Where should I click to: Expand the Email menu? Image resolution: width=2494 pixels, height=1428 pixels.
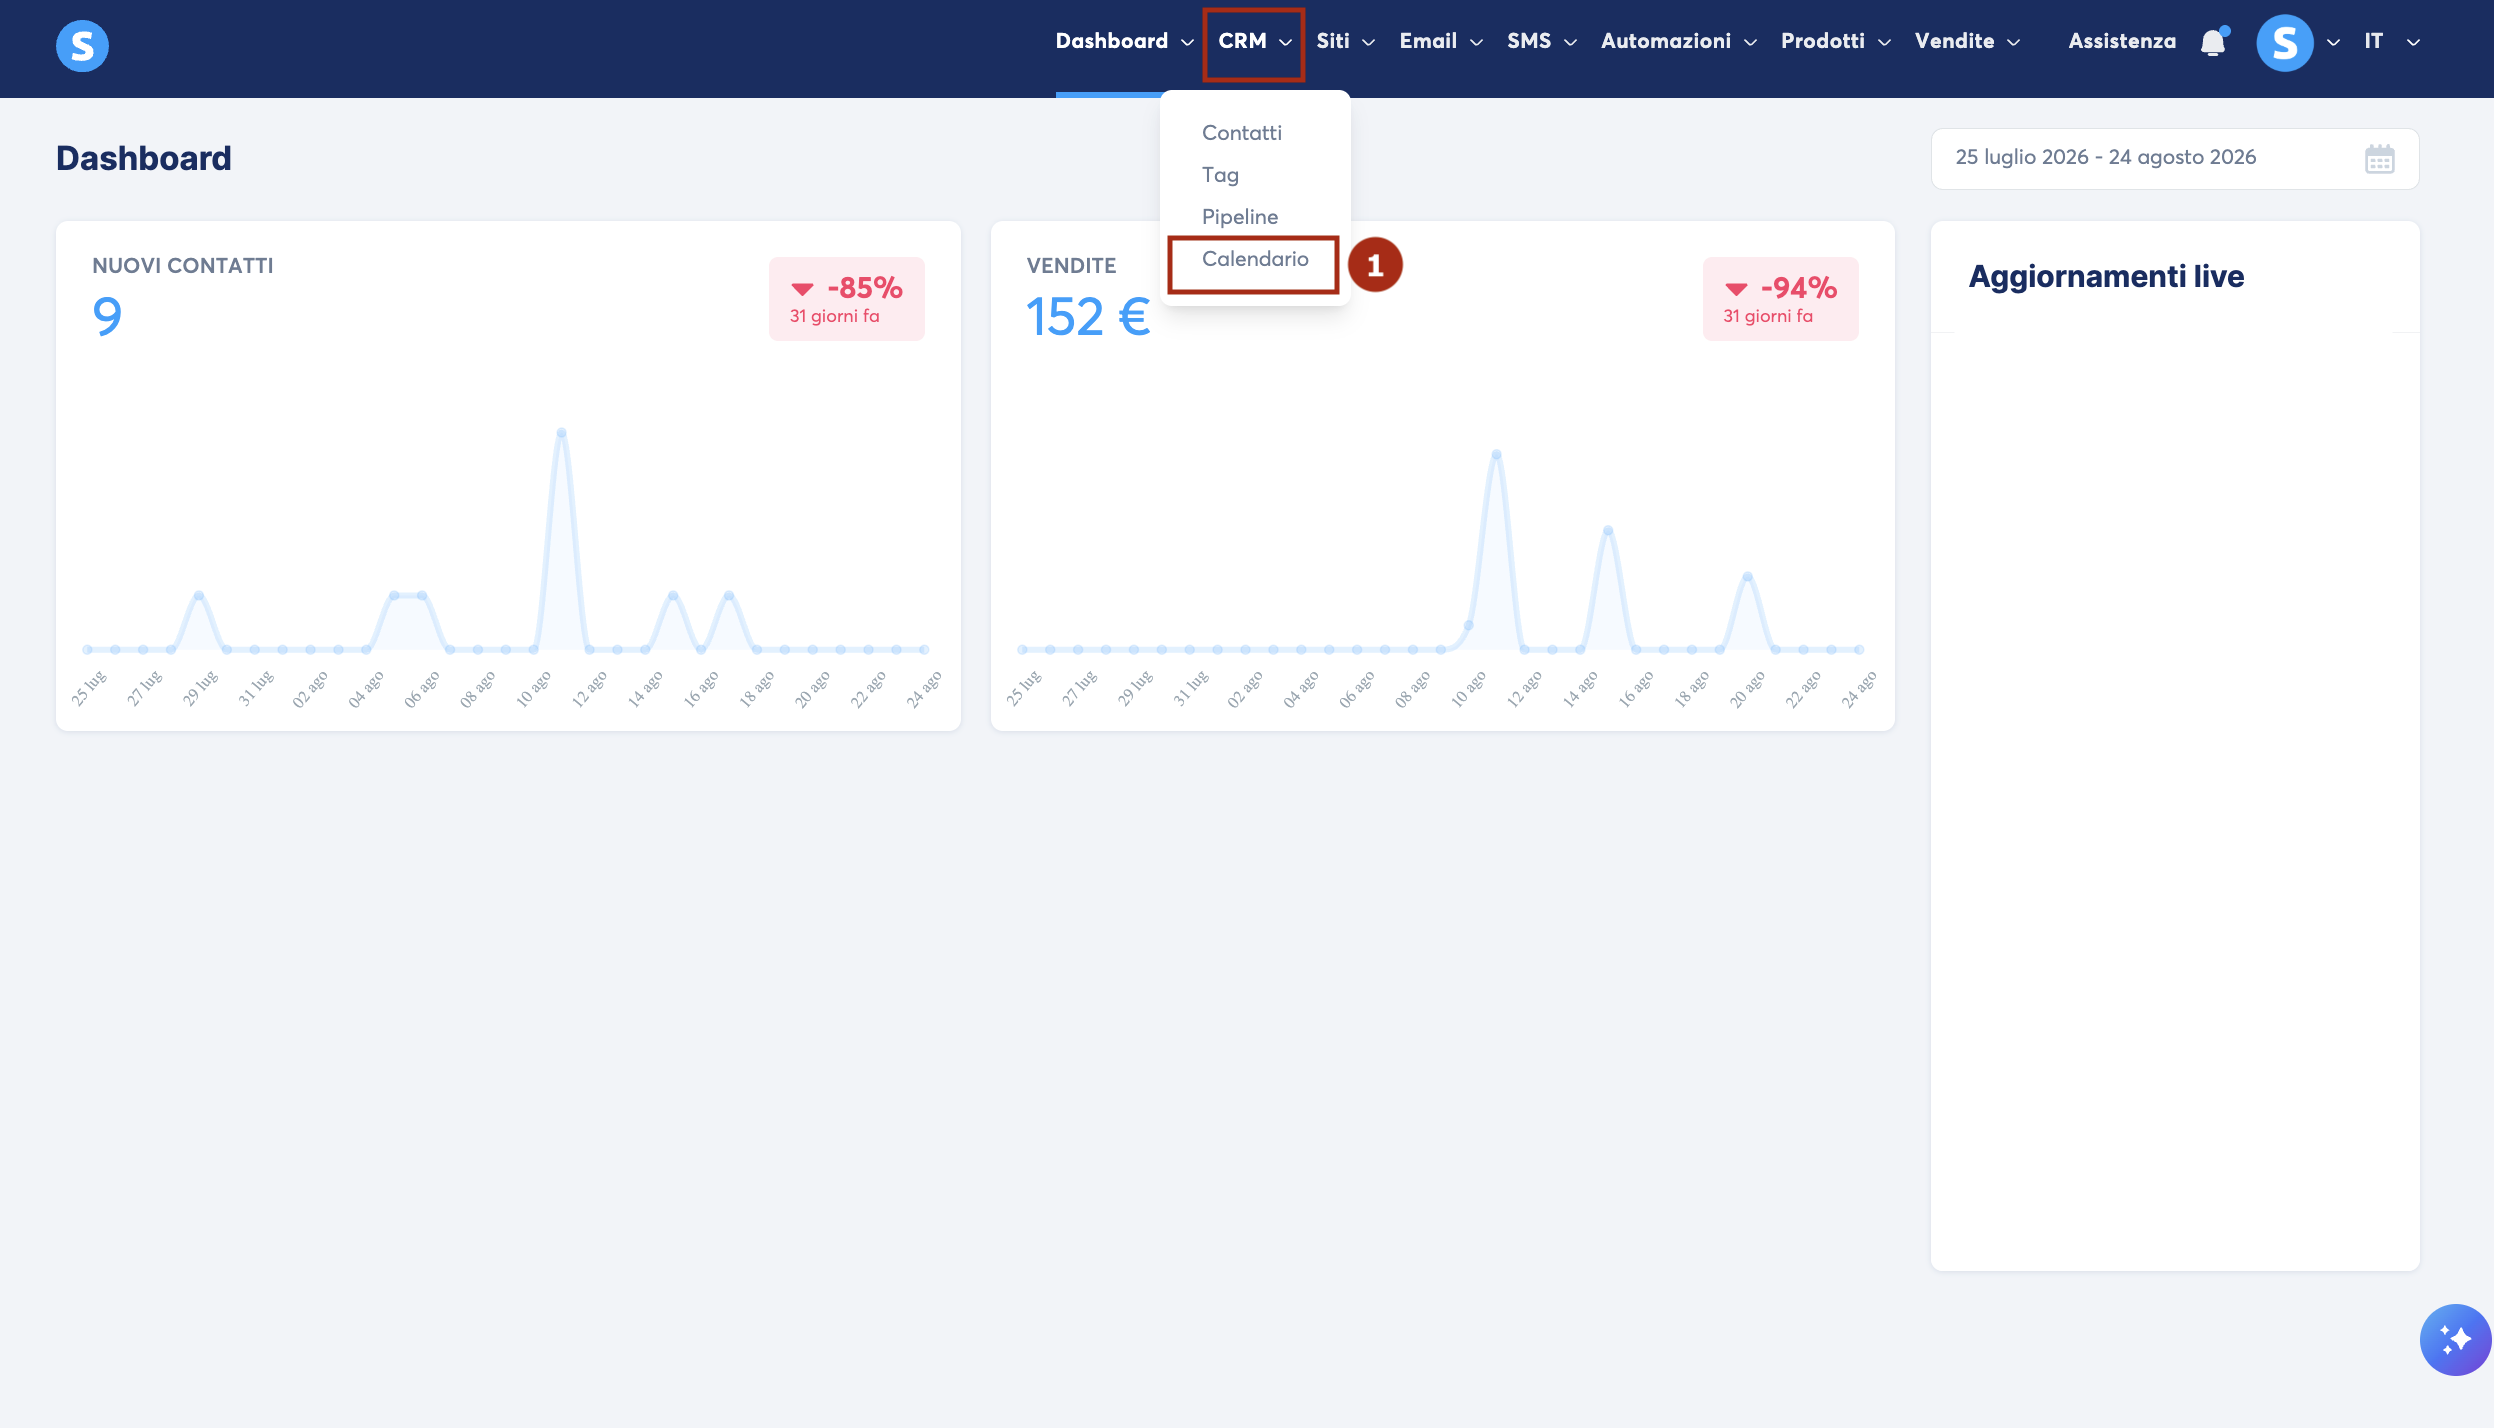pos(1440,42)
